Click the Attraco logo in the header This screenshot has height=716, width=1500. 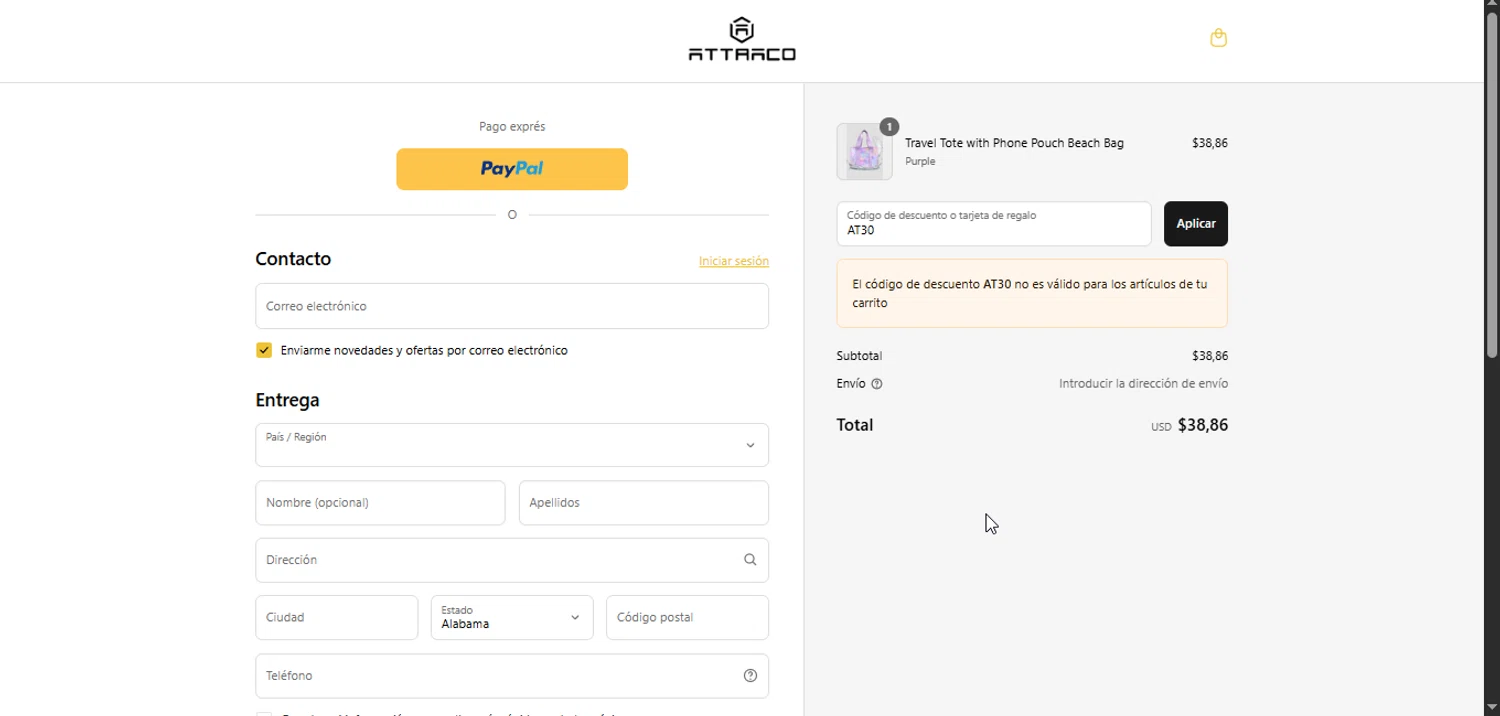tap(742, 39)
